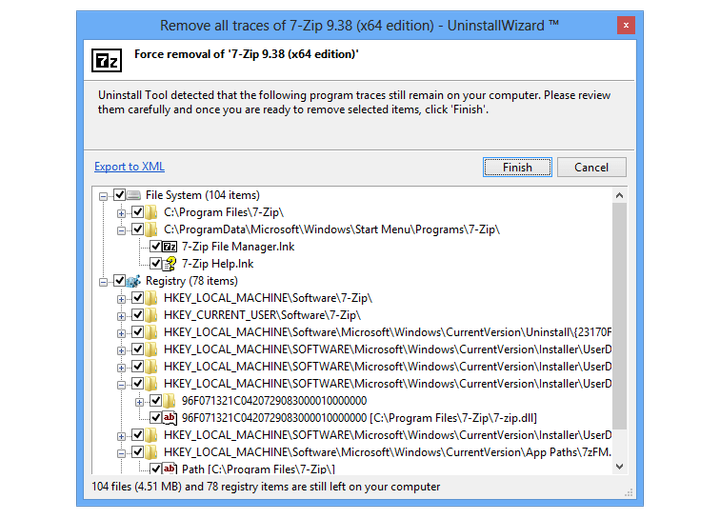
Task: Click the 7z program icon in header
Action: pyautogui.click(x=107, y=60)
